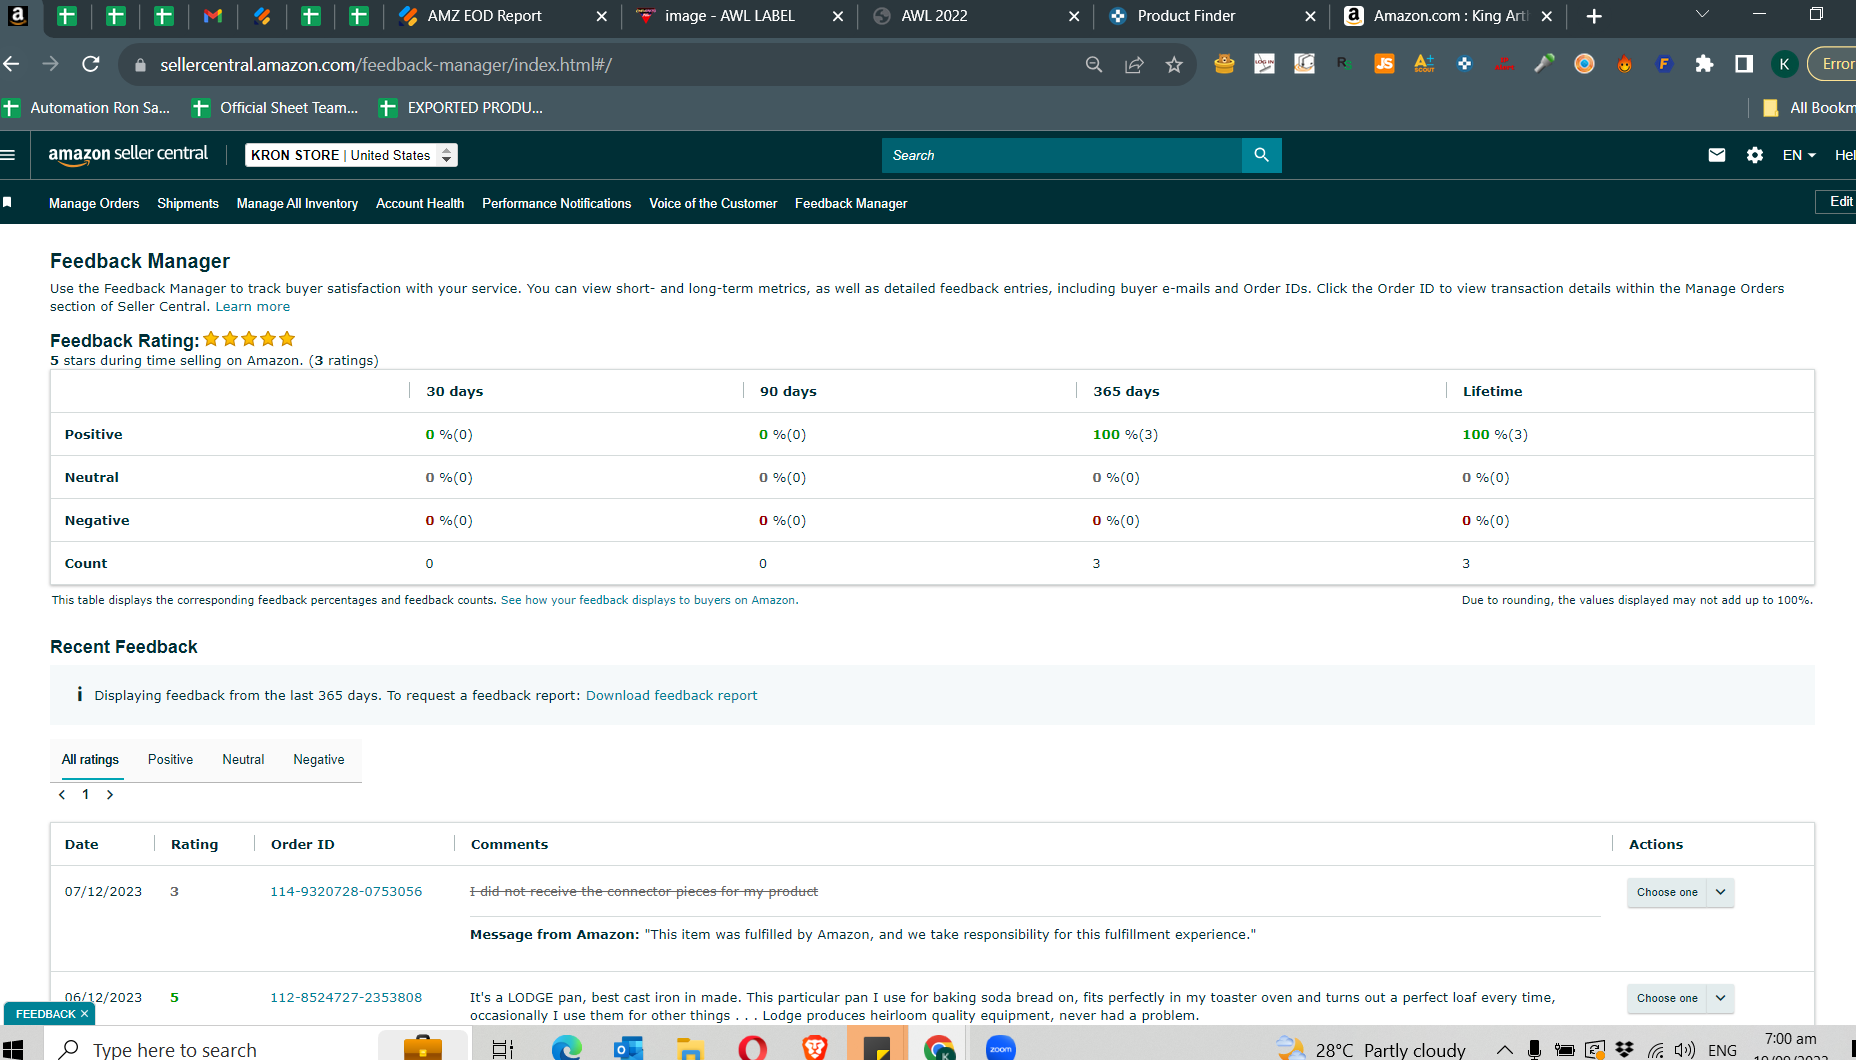Switch to the Neutral feedback tab
1856x1060 pixels.
point(243,760)
